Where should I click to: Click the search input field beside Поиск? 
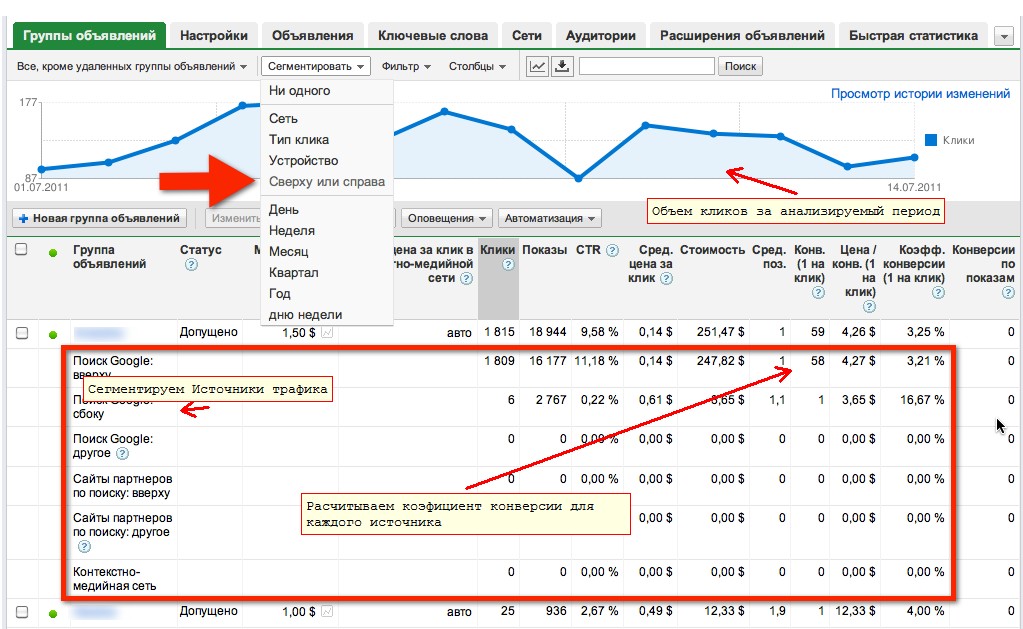click(647, 66)
